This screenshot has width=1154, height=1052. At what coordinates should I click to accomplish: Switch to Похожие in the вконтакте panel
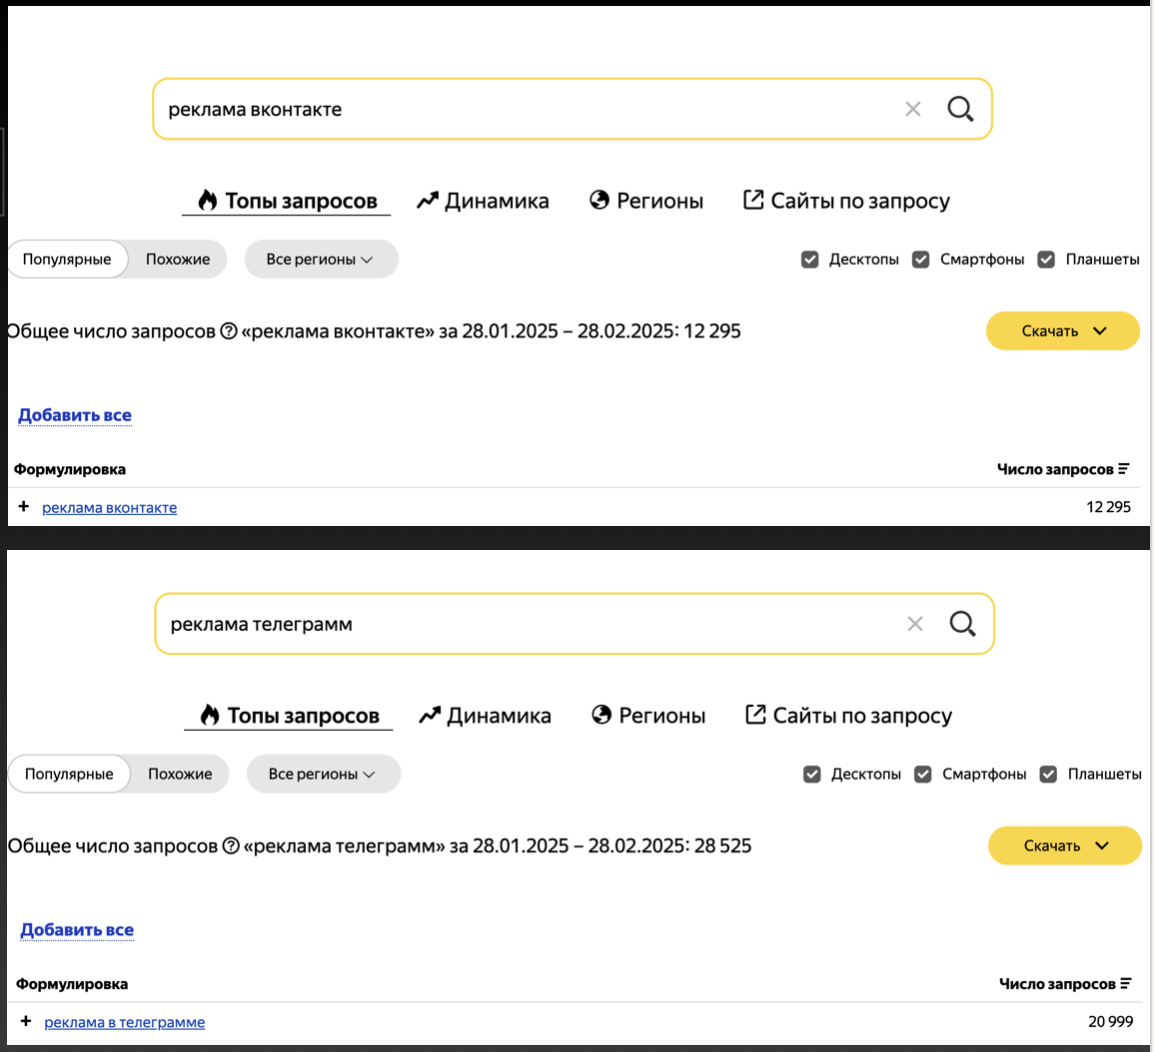click(x=177, y=259)
